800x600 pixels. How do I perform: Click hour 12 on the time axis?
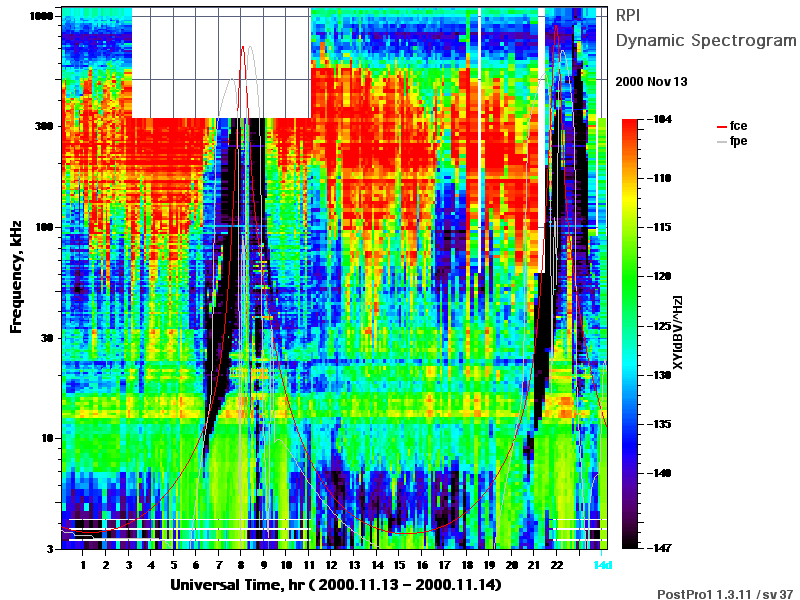[332, 565]
